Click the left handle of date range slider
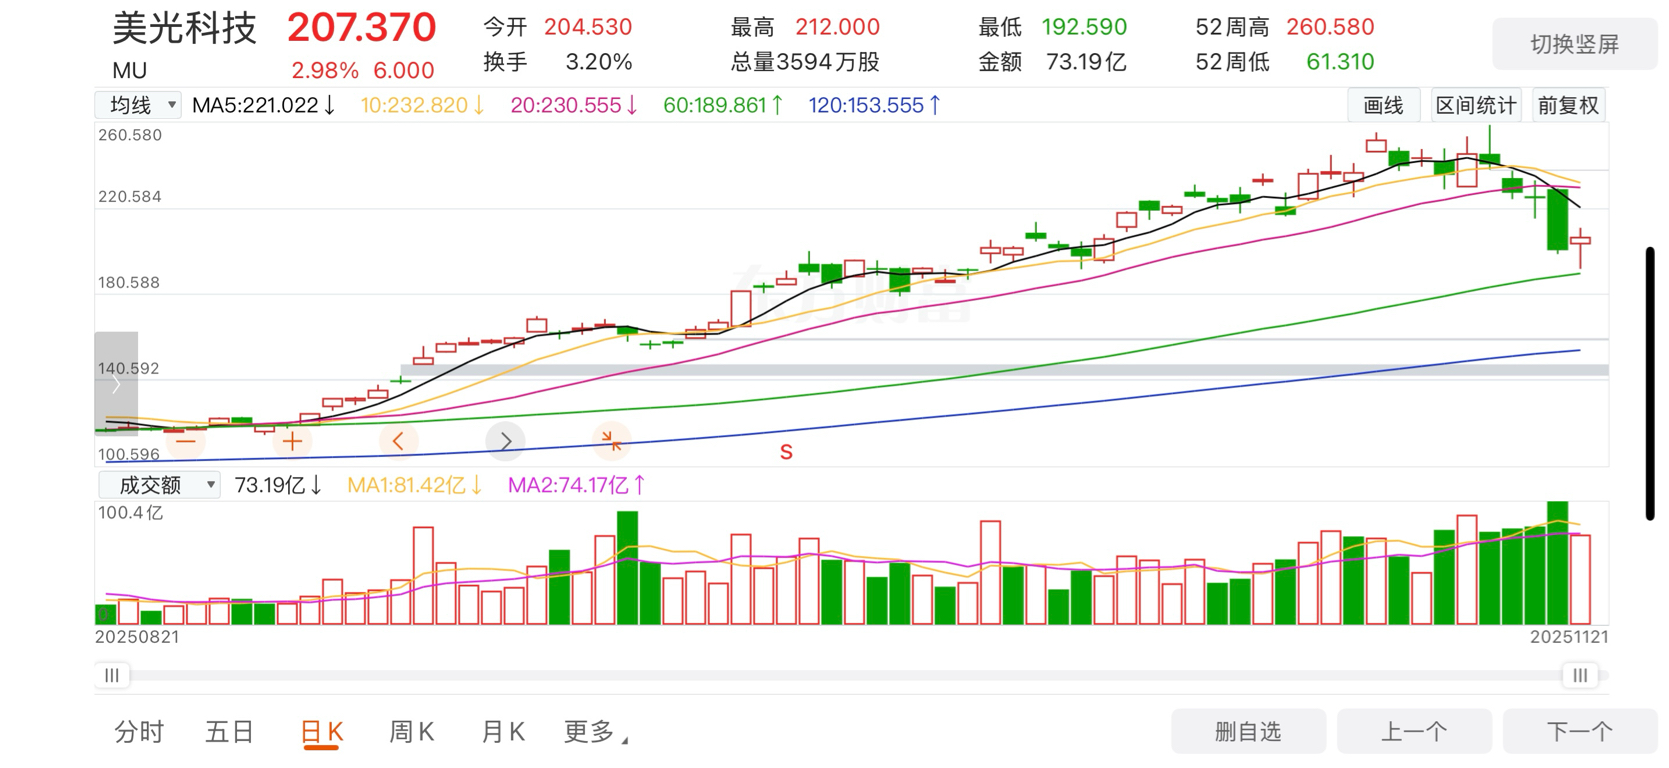The image size is (1669, 768). (x=112, y=675)
